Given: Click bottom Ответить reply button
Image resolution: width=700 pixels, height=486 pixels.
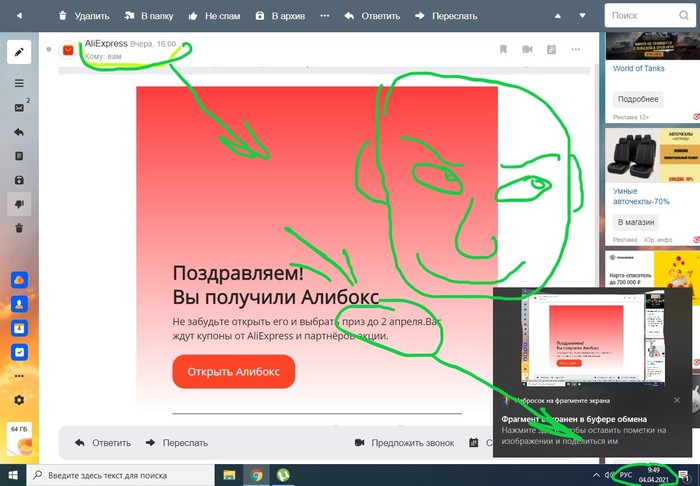Looking at the screenshot, I should [x=103, y=443].
